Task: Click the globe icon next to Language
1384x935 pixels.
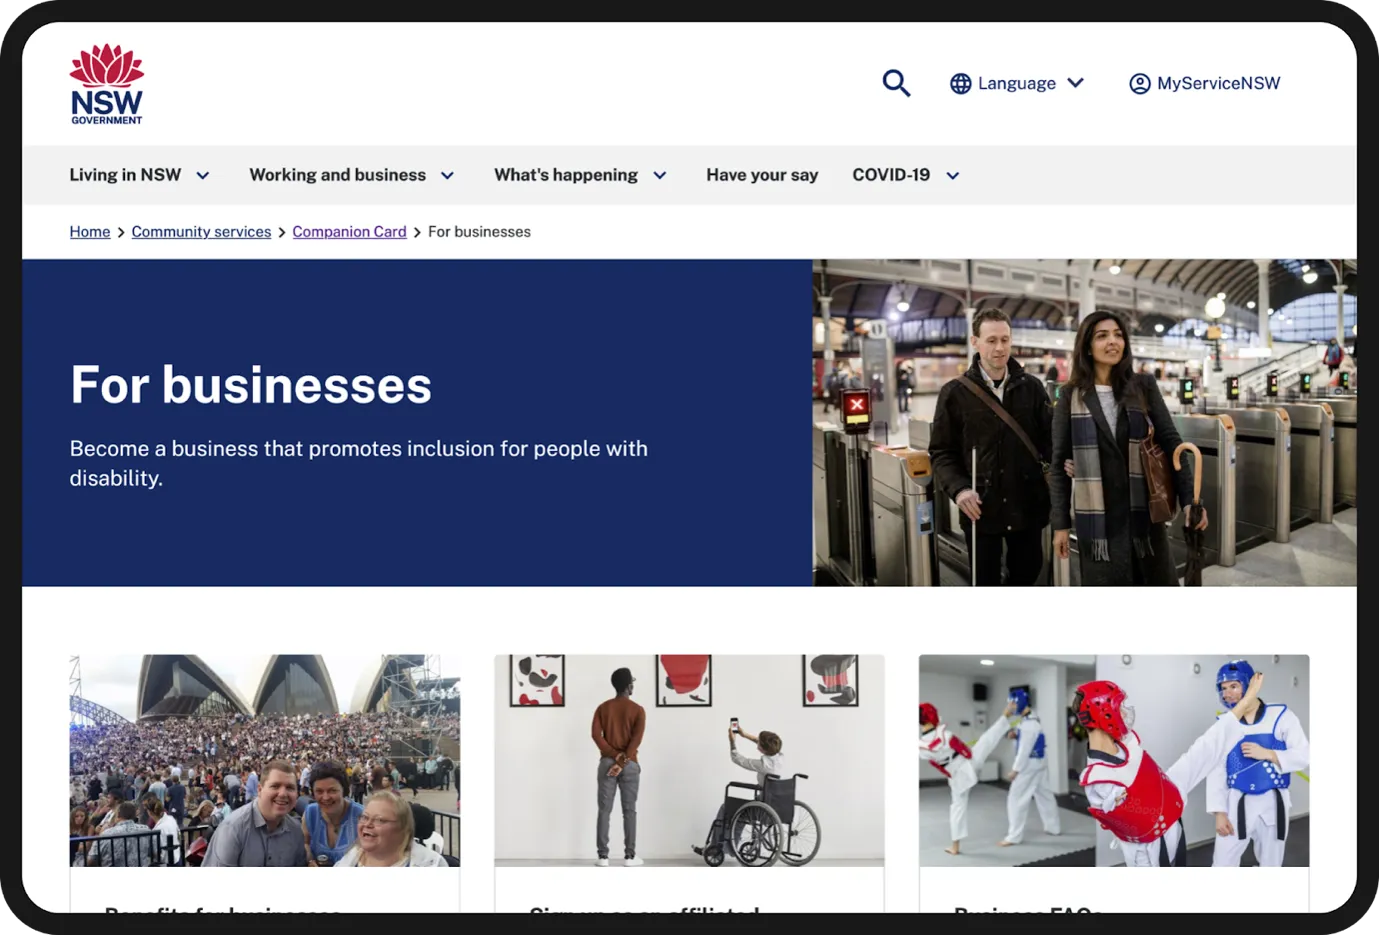Action: (961, 83)
